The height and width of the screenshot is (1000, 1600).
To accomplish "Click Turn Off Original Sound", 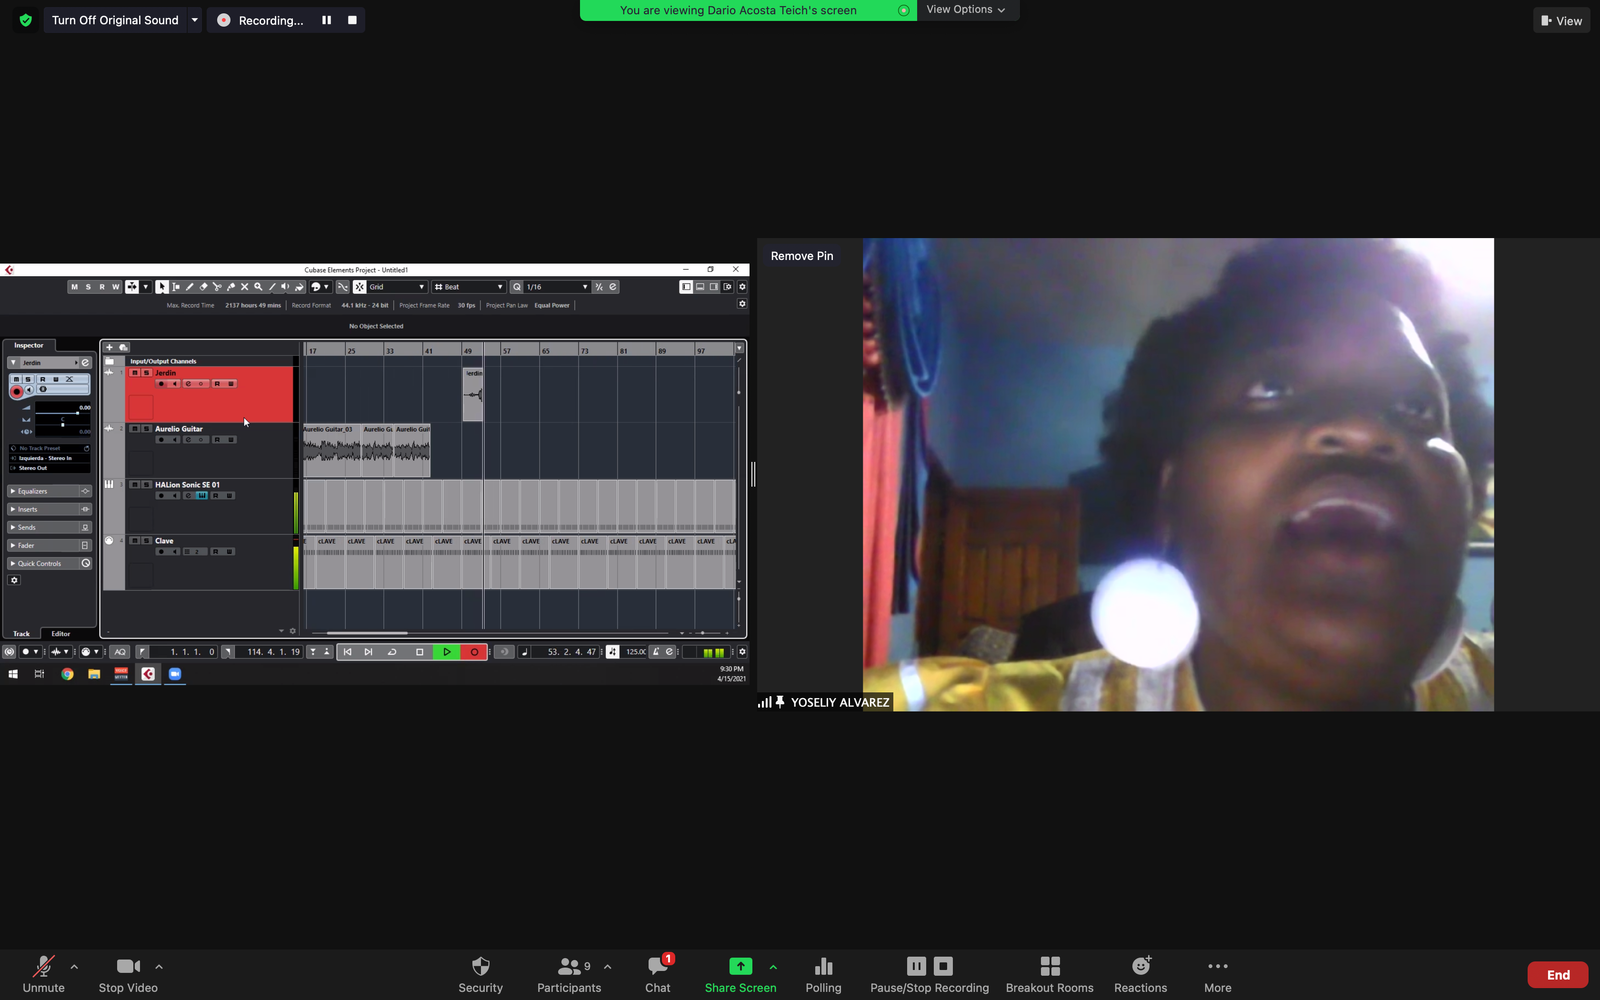I will point(115,20).
